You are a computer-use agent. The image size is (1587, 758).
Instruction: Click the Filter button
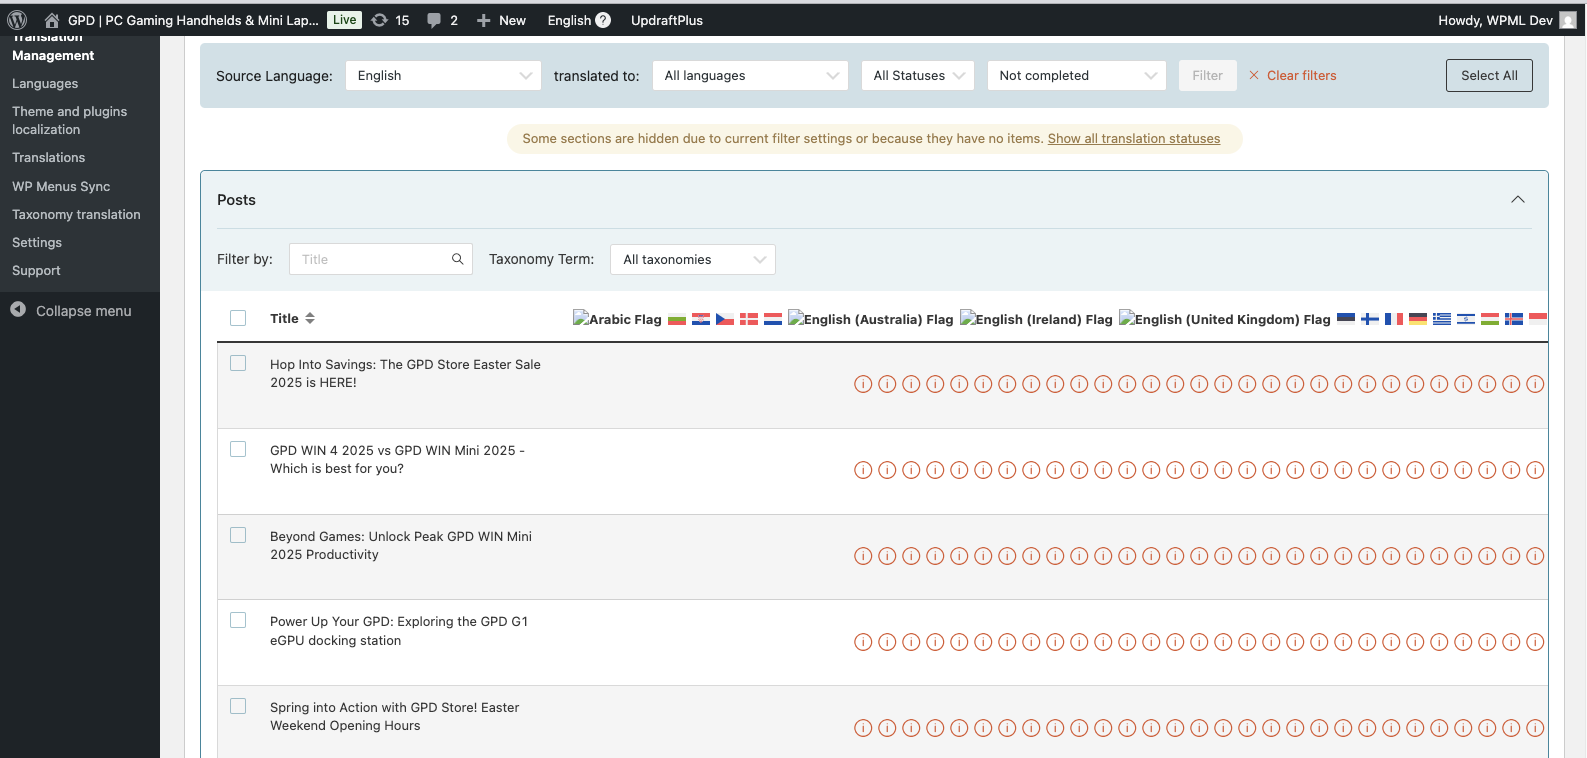1207,76
